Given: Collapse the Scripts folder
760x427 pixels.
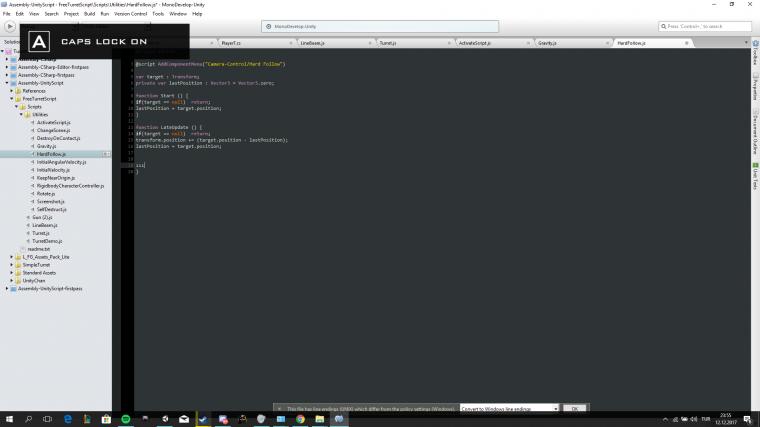Looking at the screenshot, I should point(16,107).
